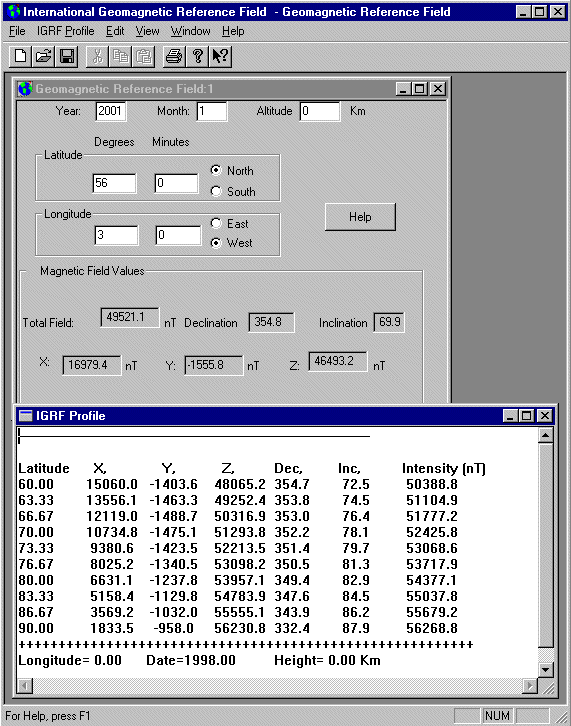Activate context help arrow-question icon
571x726 pixels.
(x=220, y=56)
